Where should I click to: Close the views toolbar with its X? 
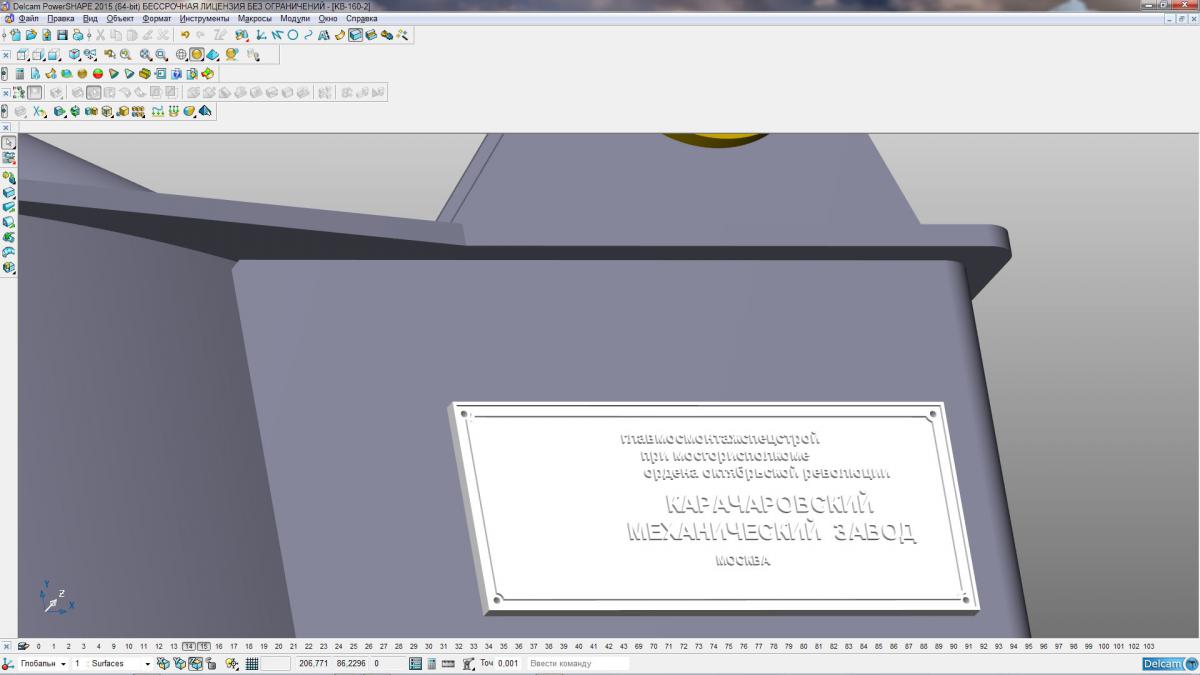(x=6, y=54)
